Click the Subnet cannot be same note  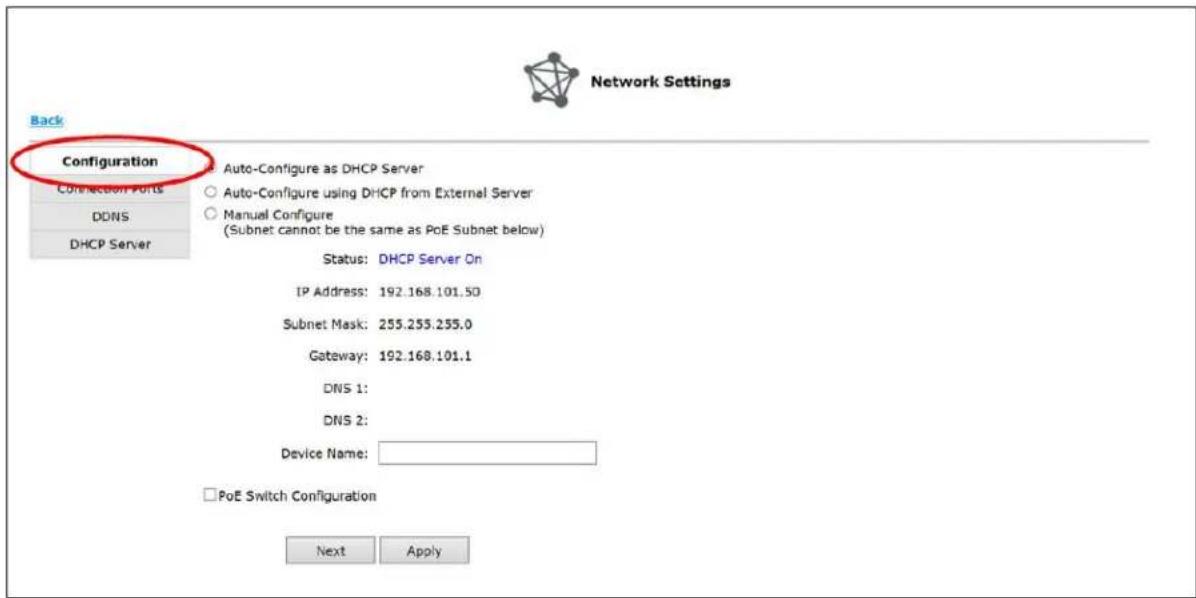383,230
